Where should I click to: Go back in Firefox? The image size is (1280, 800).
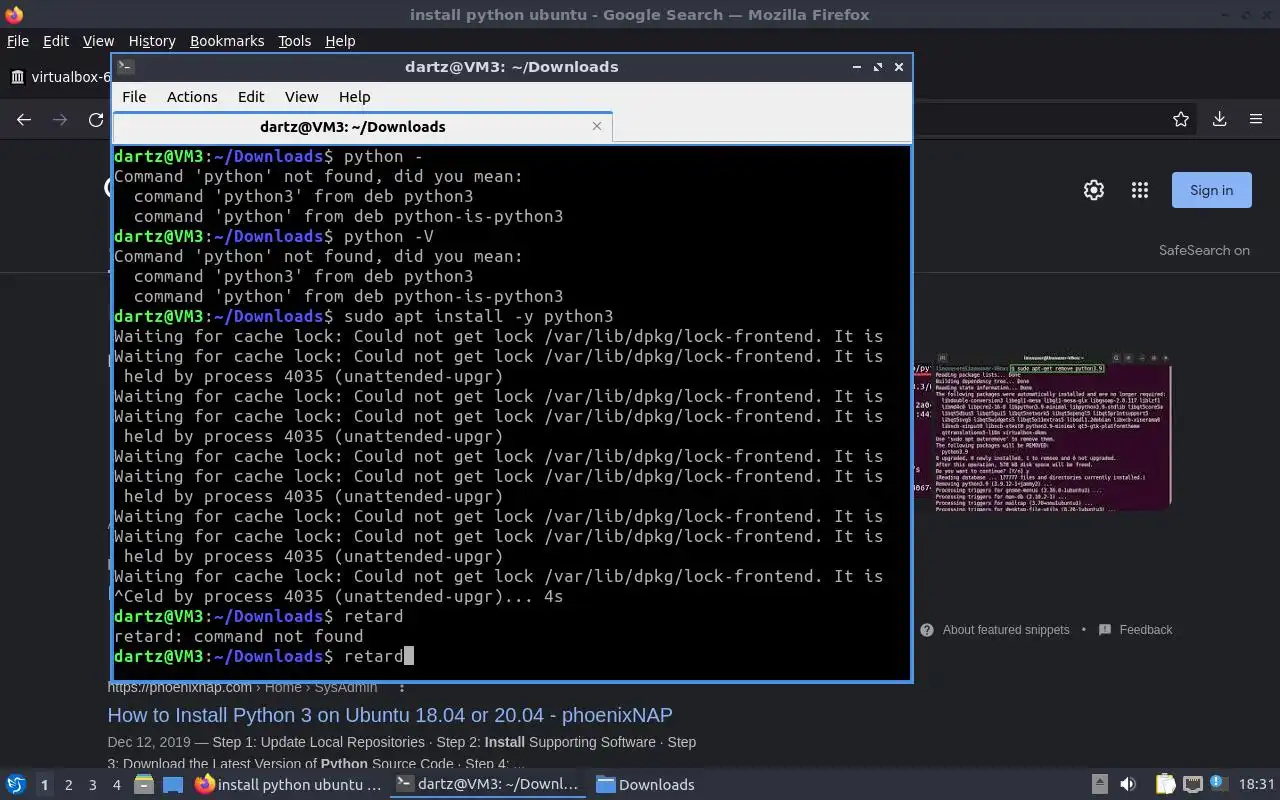(x=24, y=120)
